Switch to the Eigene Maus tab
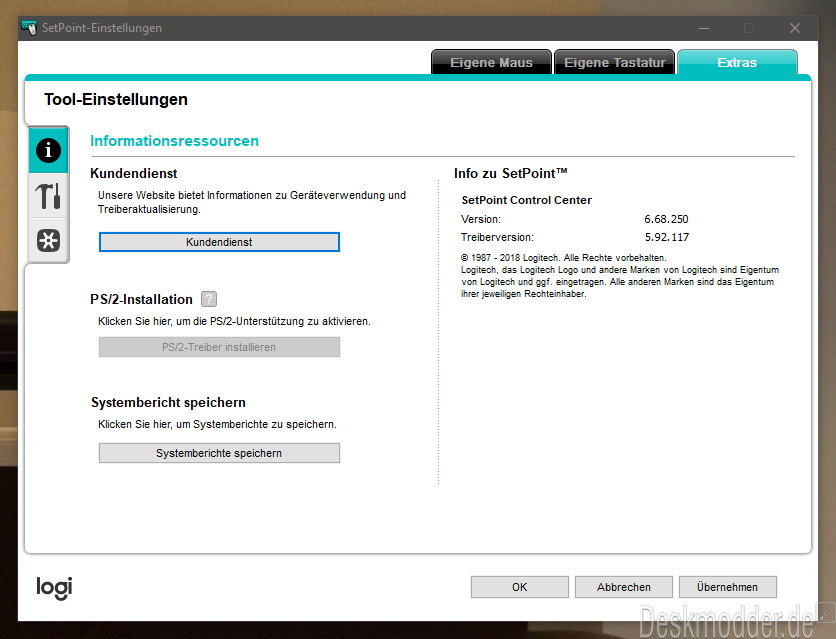 coord(491,62)
